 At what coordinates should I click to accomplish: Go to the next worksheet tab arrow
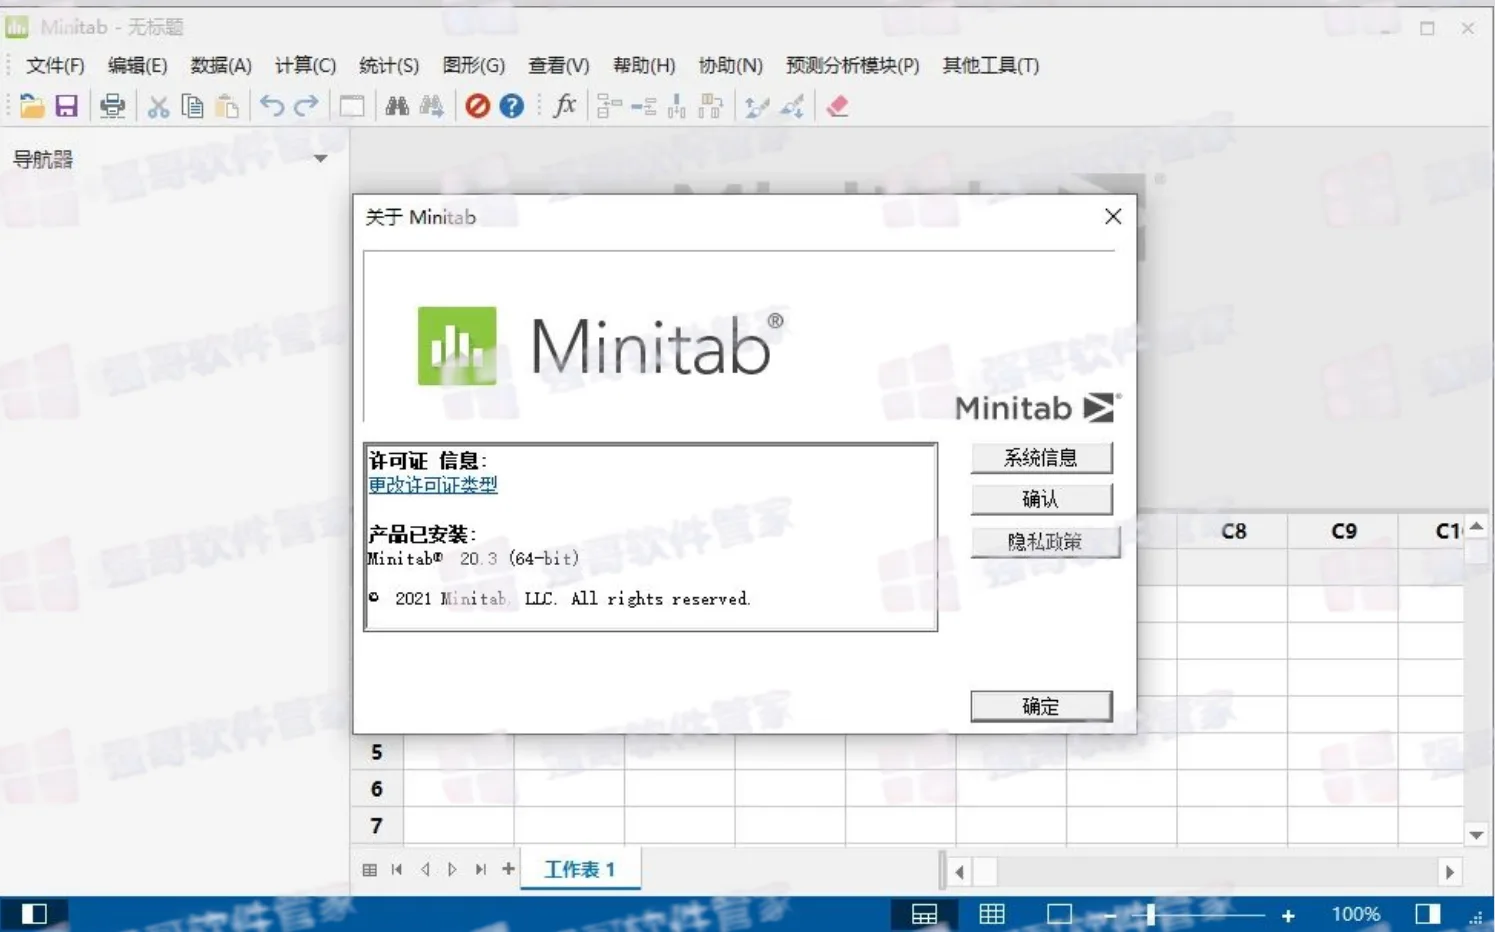(452, 870)
